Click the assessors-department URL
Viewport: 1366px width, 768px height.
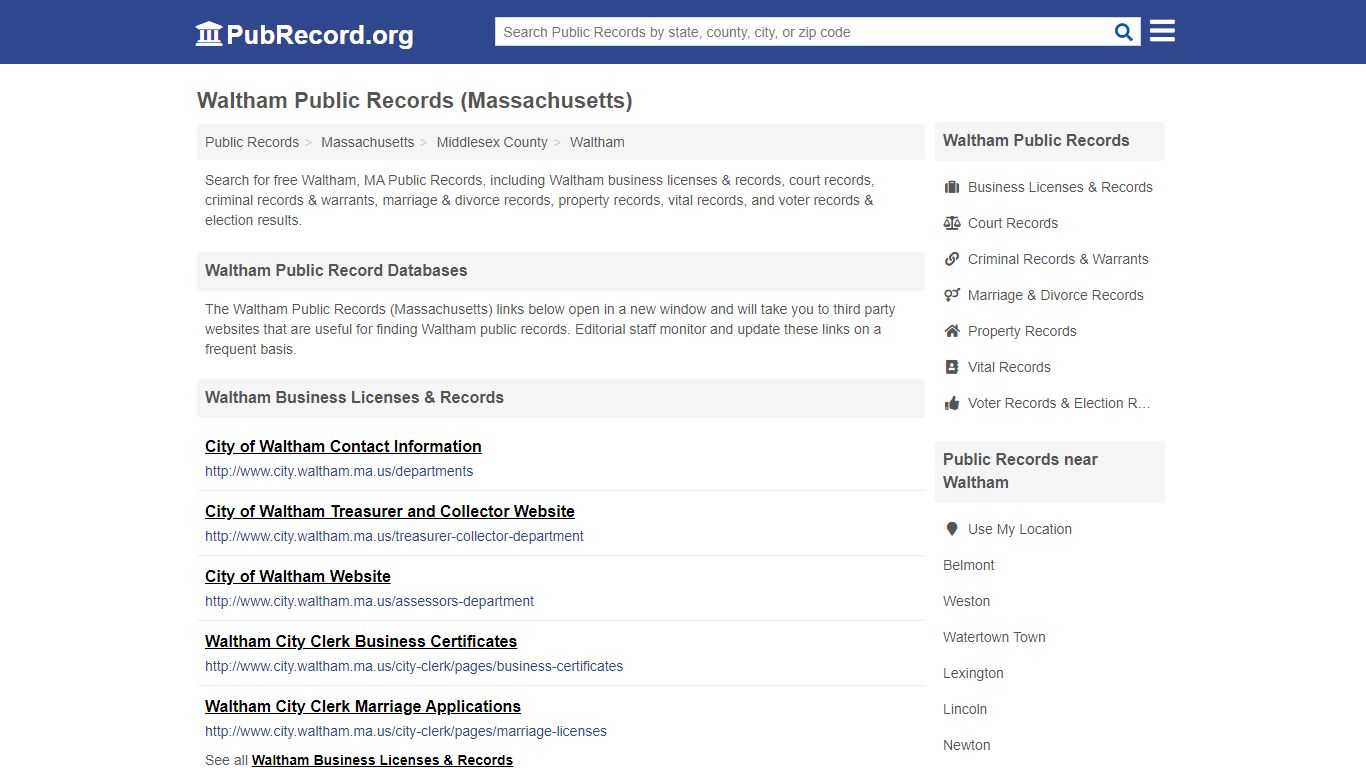369,601
